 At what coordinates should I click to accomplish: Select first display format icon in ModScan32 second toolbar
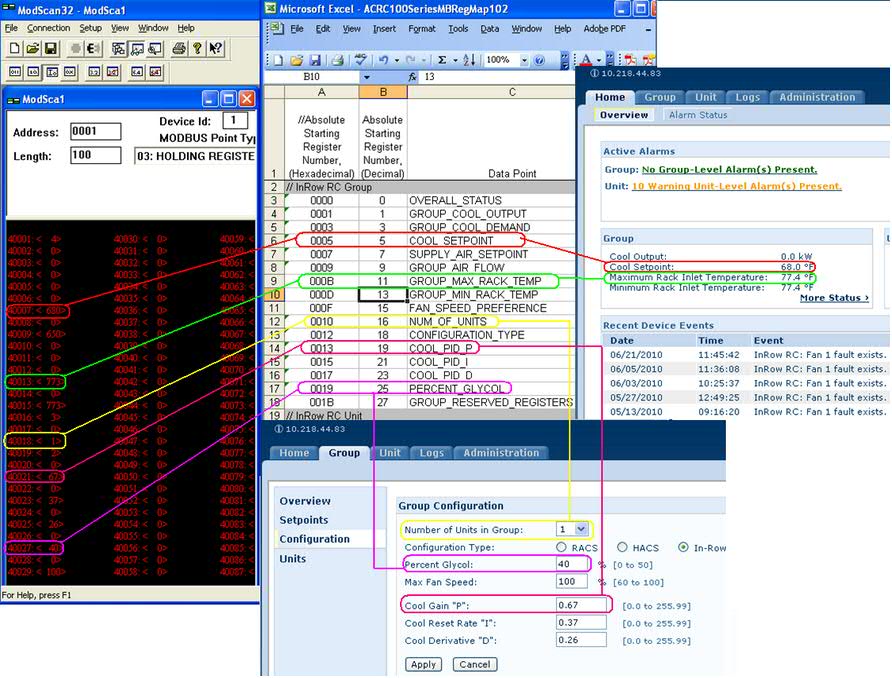15,72
